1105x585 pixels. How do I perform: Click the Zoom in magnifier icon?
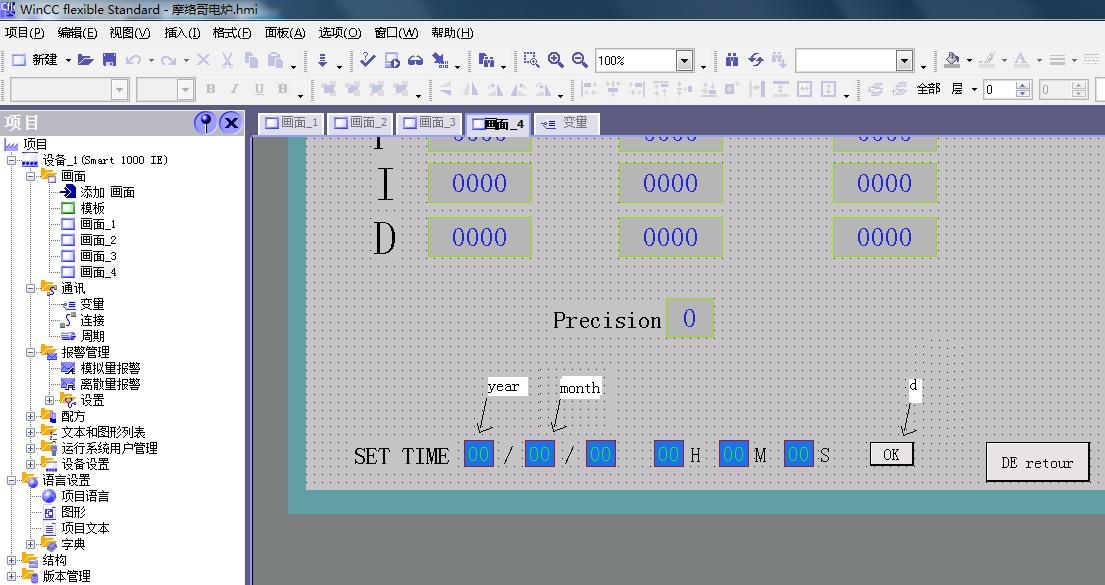tap(555, 60)
